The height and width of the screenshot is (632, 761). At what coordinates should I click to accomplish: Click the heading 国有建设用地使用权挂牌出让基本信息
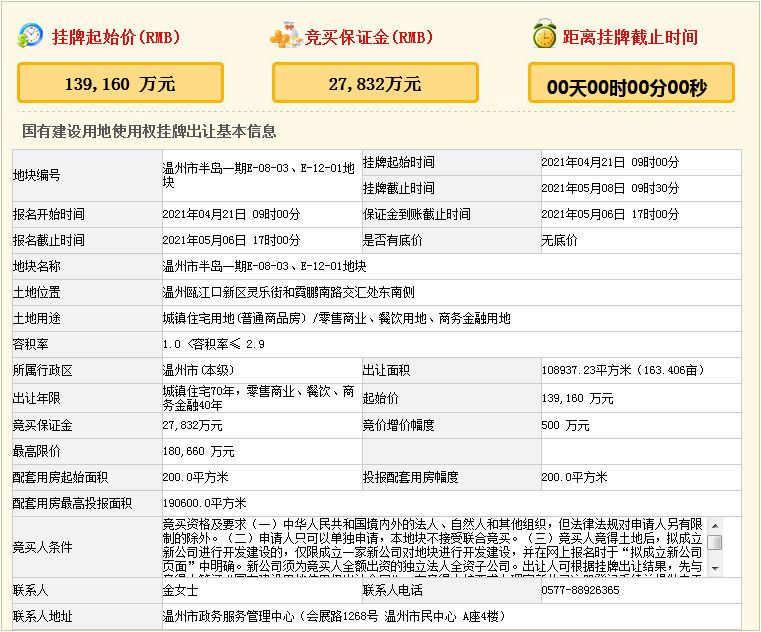149,131
